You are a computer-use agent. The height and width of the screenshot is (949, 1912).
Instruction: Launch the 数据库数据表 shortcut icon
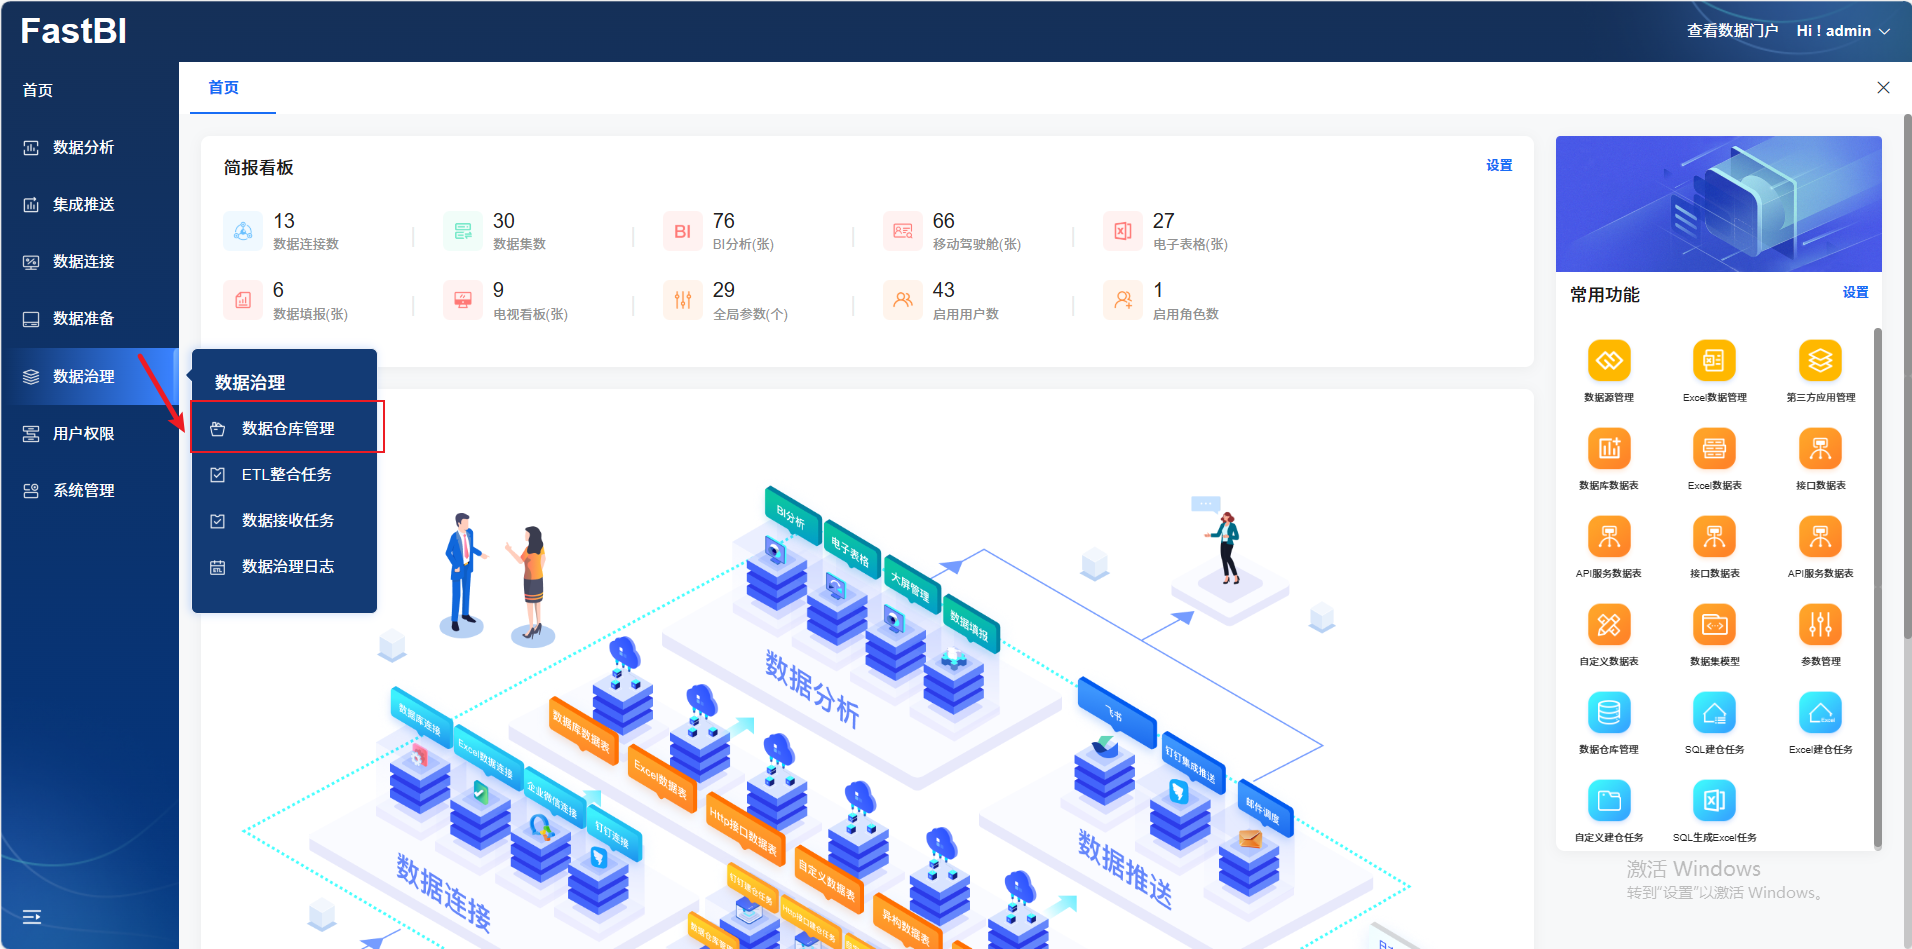[1608, 449]
